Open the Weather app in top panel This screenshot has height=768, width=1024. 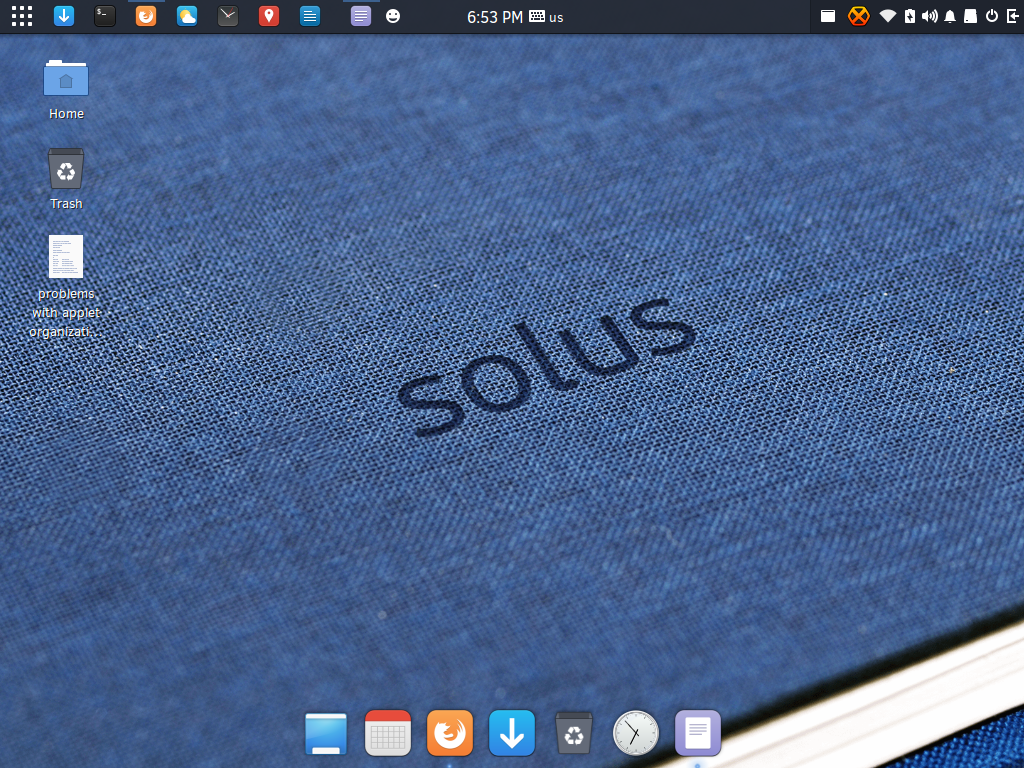pos(187,16)
